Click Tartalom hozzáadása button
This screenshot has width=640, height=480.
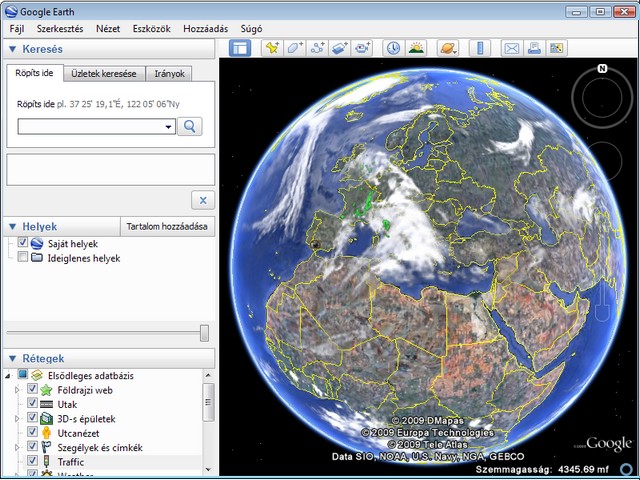(x=167, y=227)
